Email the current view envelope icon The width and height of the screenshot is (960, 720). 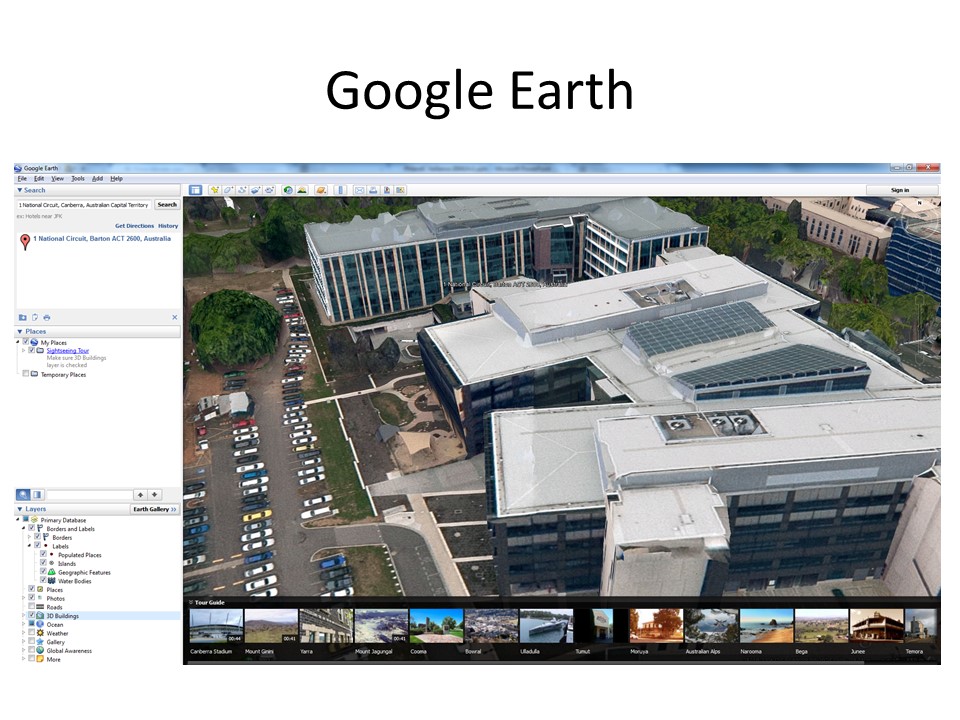[359, 190]
